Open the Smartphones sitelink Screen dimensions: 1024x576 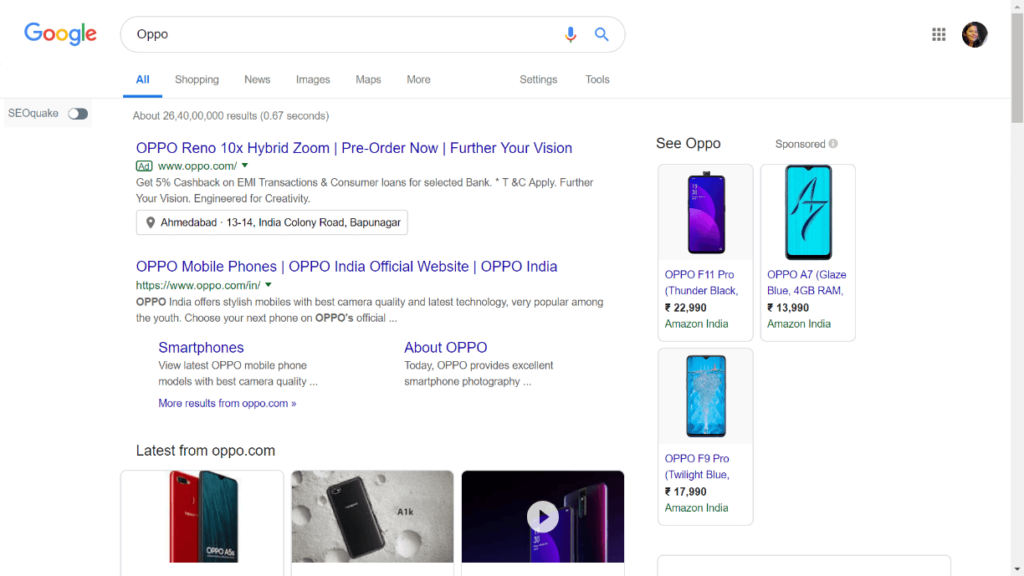pos(201,347)
